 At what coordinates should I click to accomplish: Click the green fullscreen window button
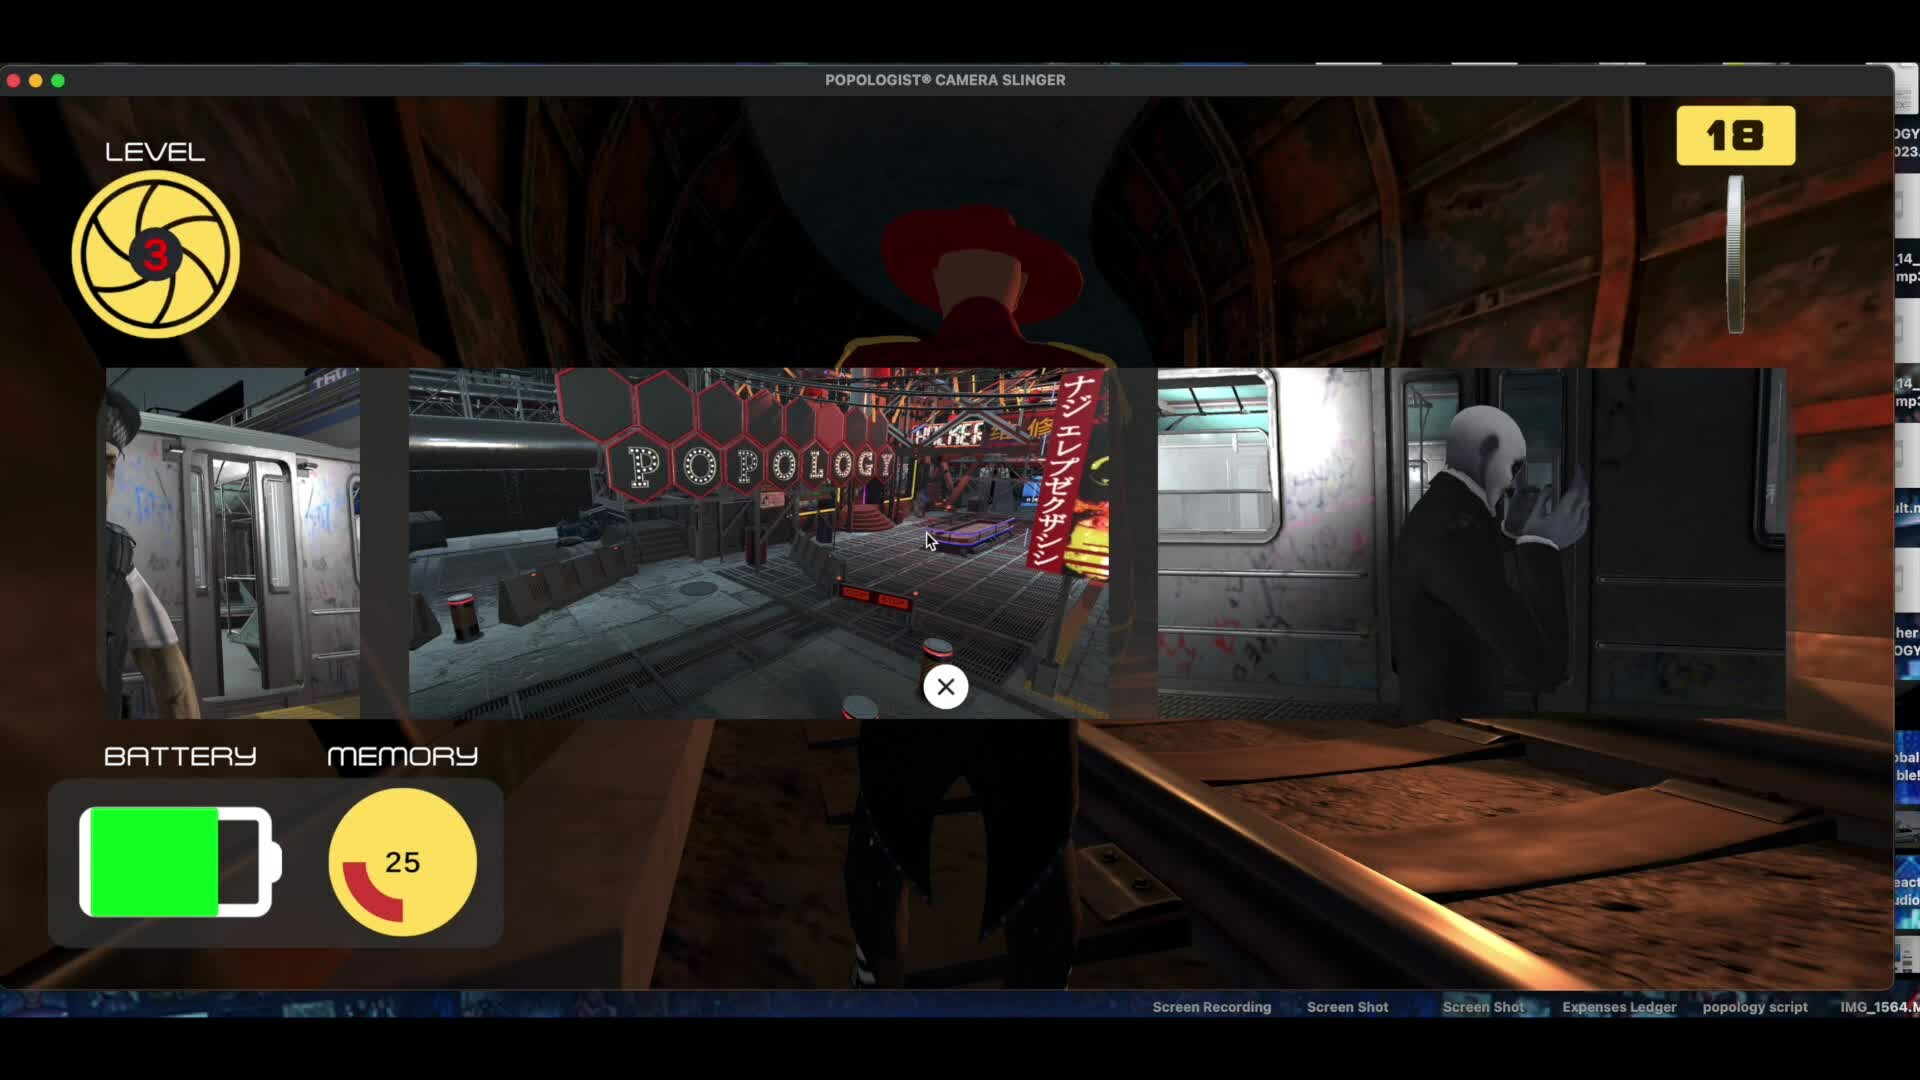tap(58, 80)
